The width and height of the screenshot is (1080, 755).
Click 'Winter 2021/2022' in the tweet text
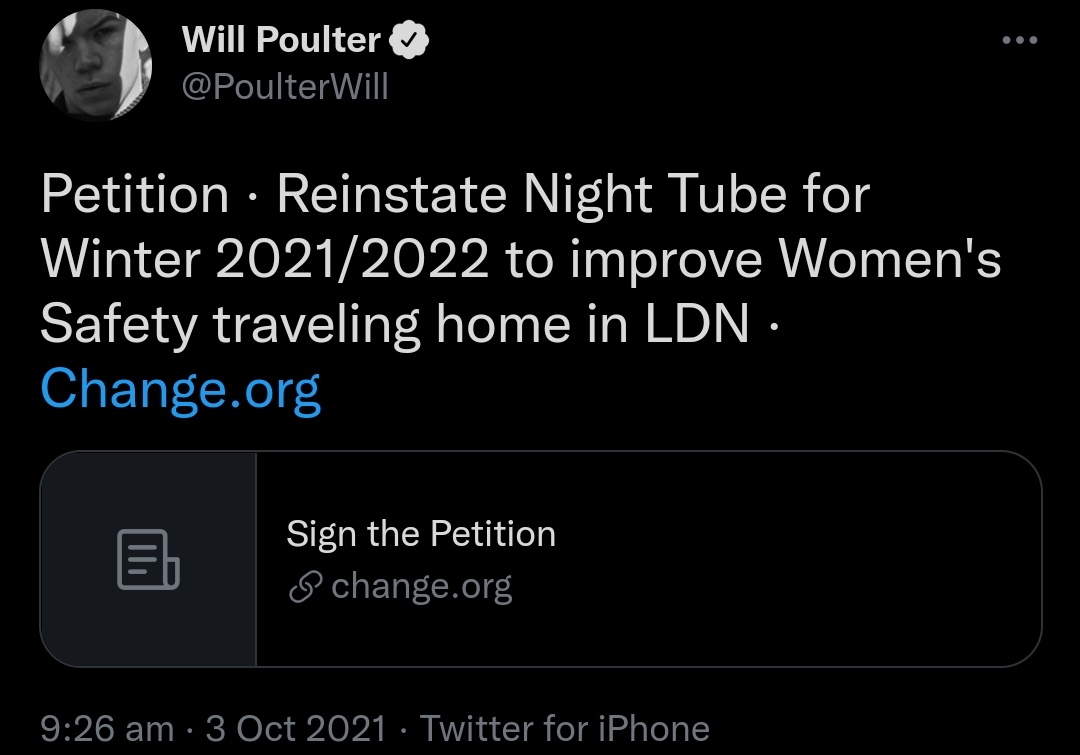click(266, 260)
